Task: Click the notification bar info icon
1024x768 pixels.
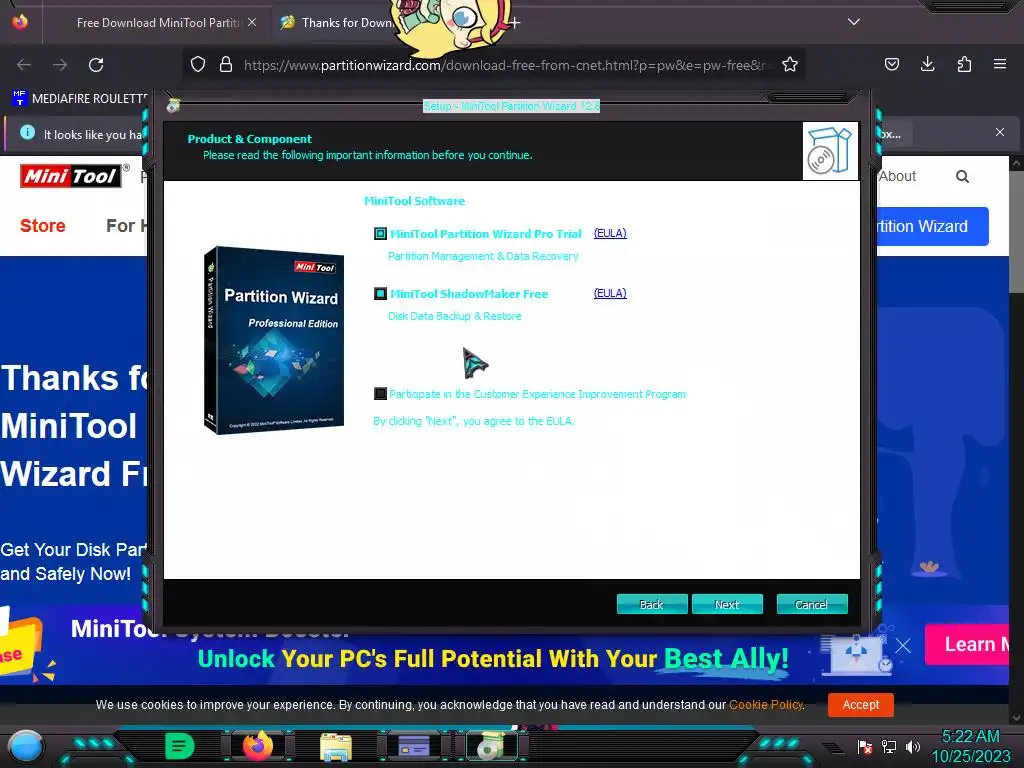Action: 27,133
